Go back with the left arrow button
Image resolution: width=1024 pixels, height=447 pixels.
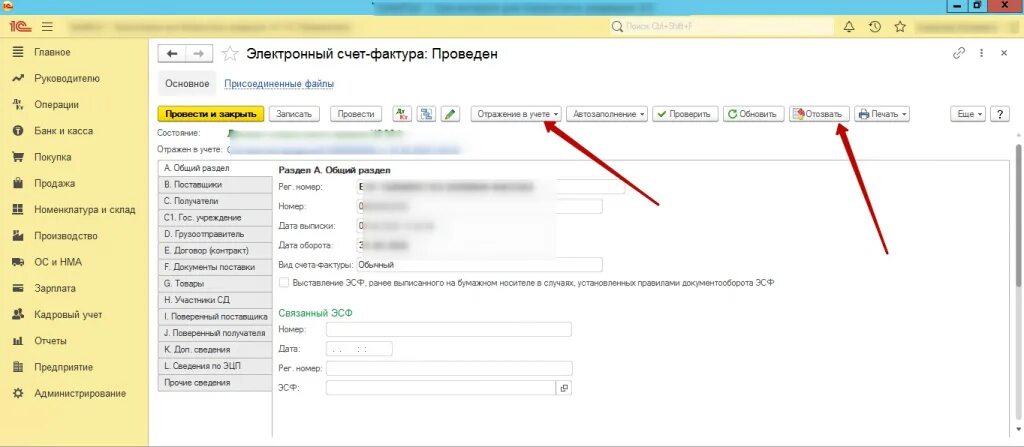coord(172,54)
